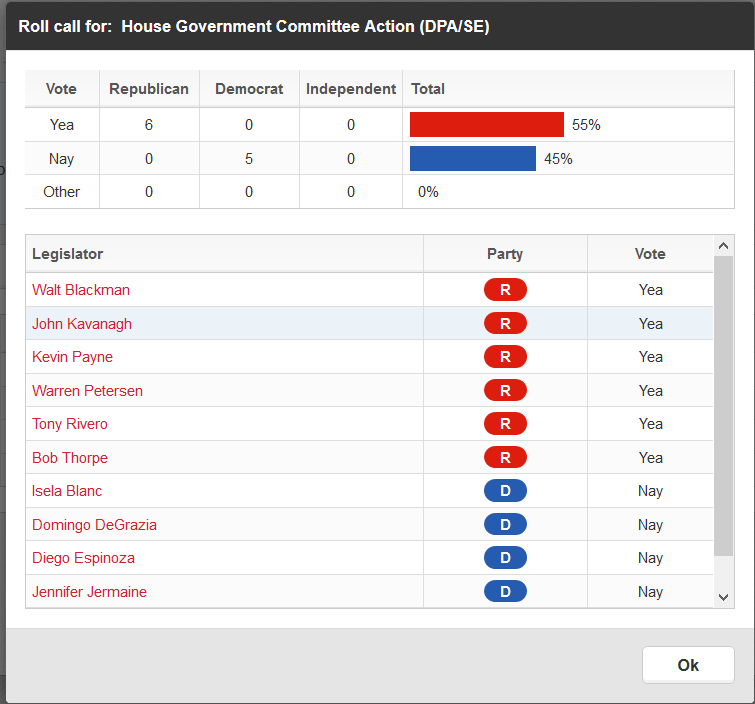755x704 pixels.
Task: Click the Other row label in summary
Action: pos(62,192)
